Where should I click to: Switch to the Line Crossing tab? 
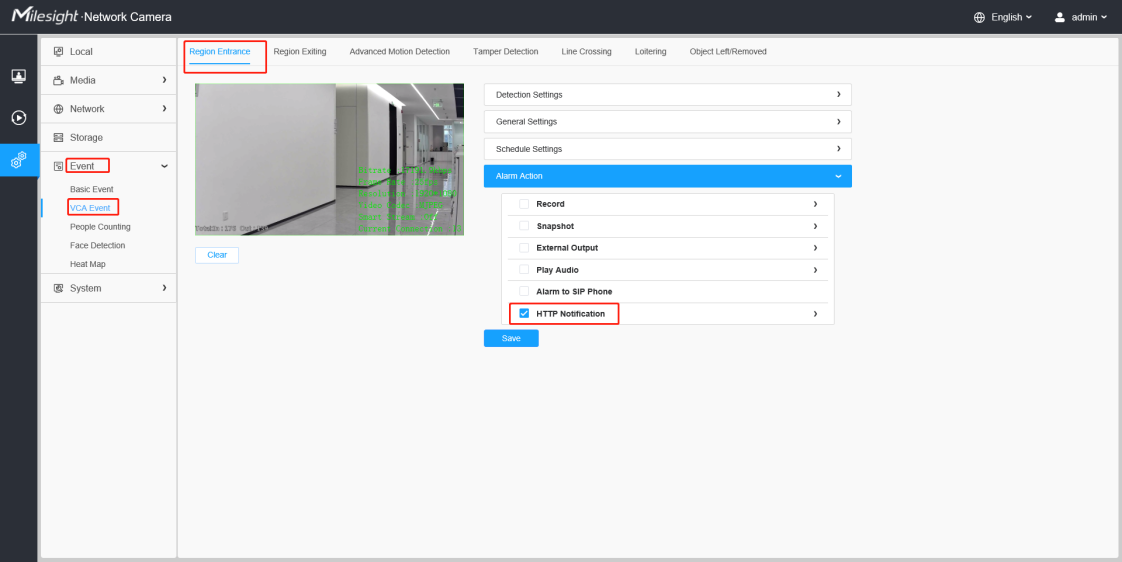(x=586, y=52)
